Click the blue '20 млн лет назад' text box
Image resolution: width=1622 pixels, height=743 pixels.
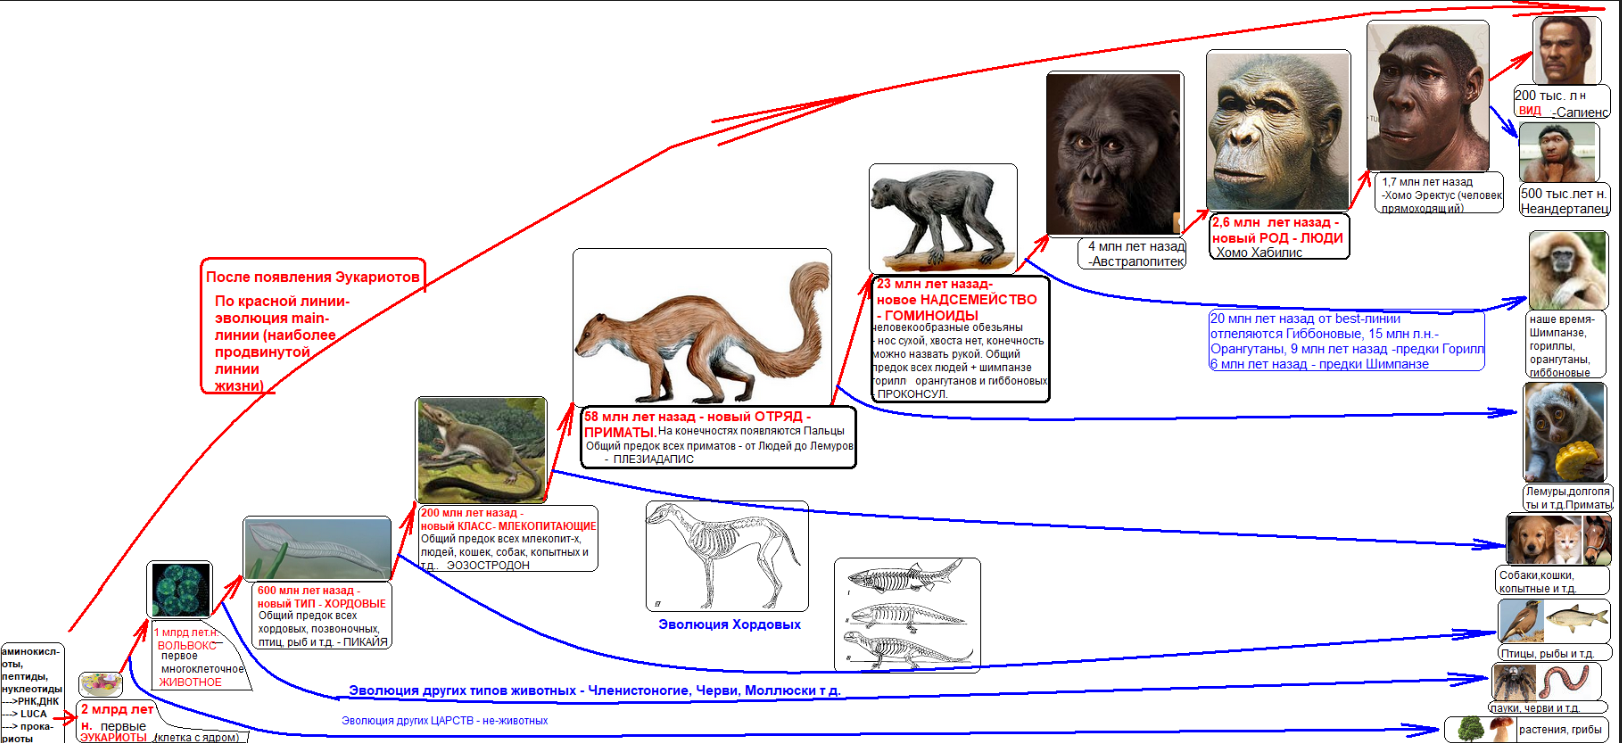tap(1346, 341)
